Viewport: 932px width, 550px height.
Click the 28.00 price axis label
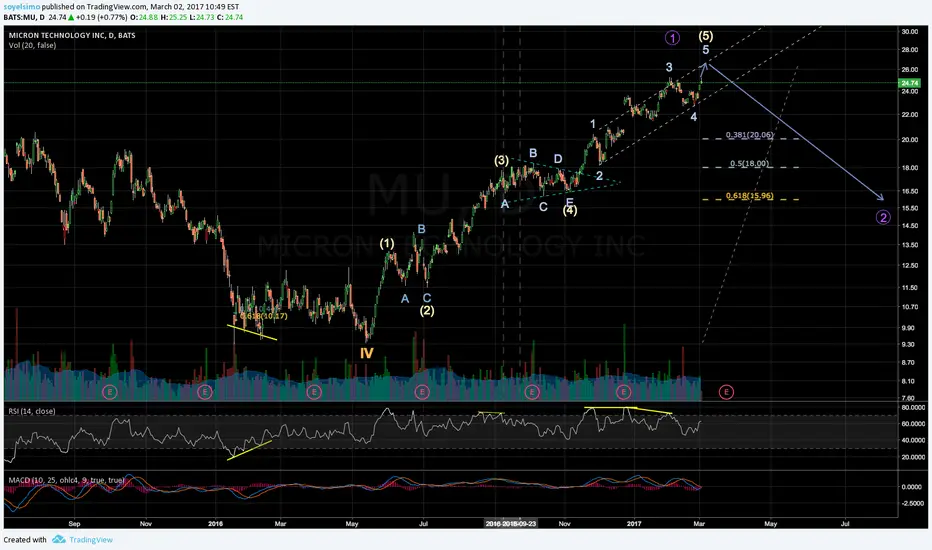(x=910, y=50)
